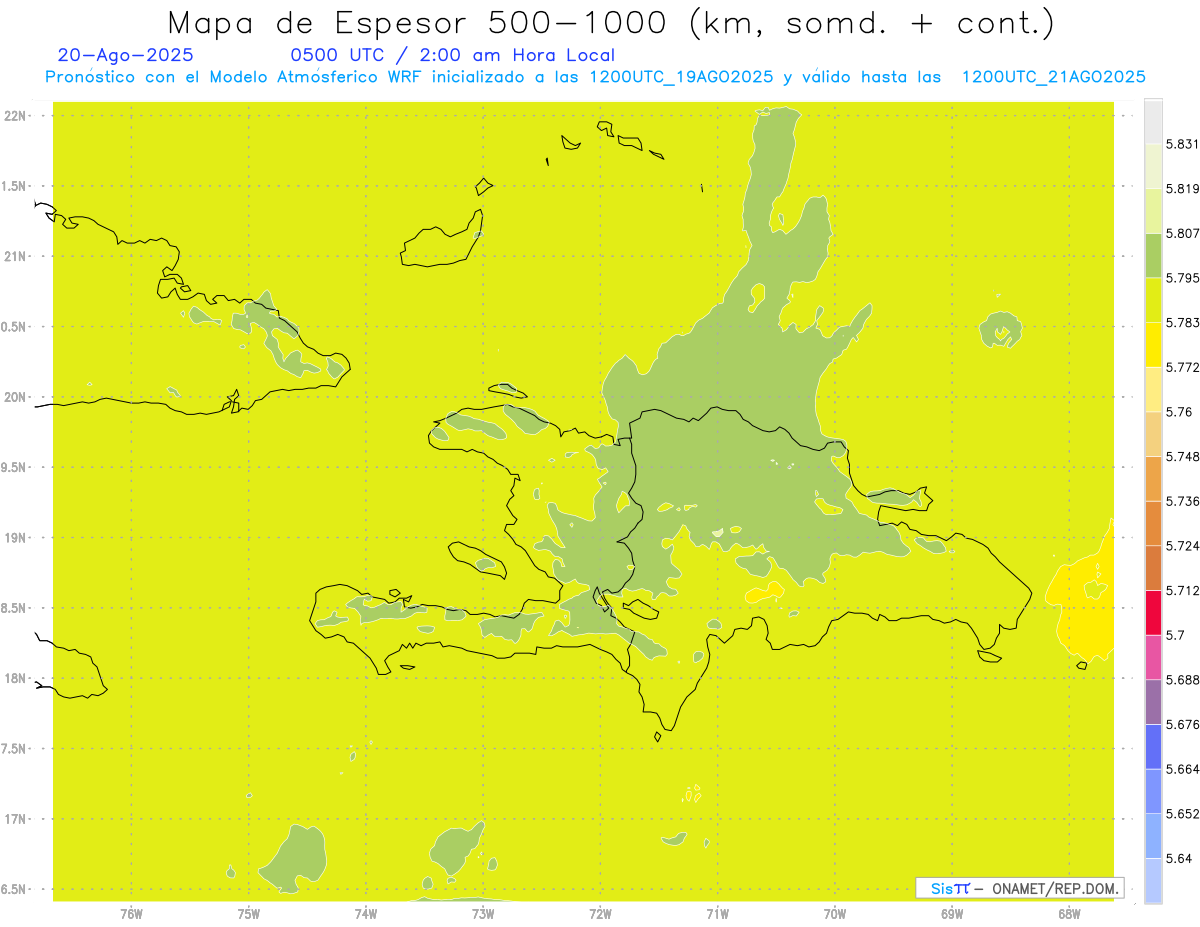Pick the purple 5.676–5.688 legend swatch
Viewport: 1200px width, 927px height.
tap(1153, 702)
